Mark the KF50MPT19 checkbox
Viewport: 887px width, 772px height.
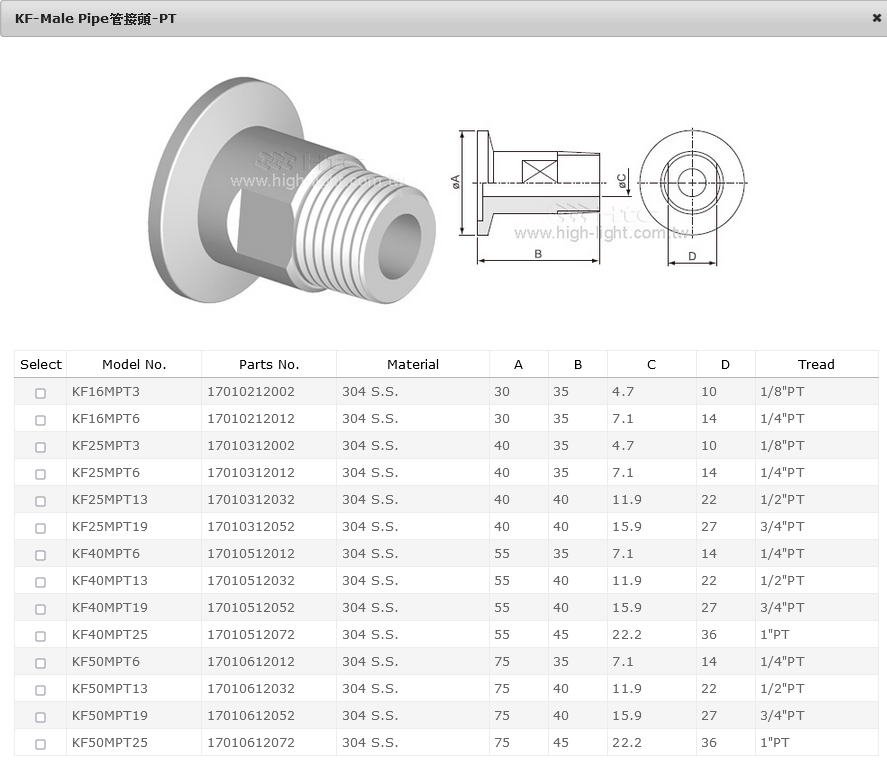41,717
